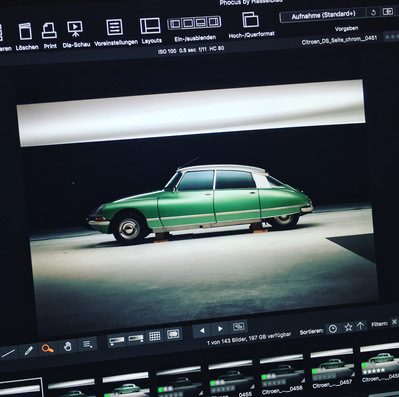
Task: Toggle last panel in Ein-/ausblenden group
Action: pyautogui.click(x=213, y=22)
